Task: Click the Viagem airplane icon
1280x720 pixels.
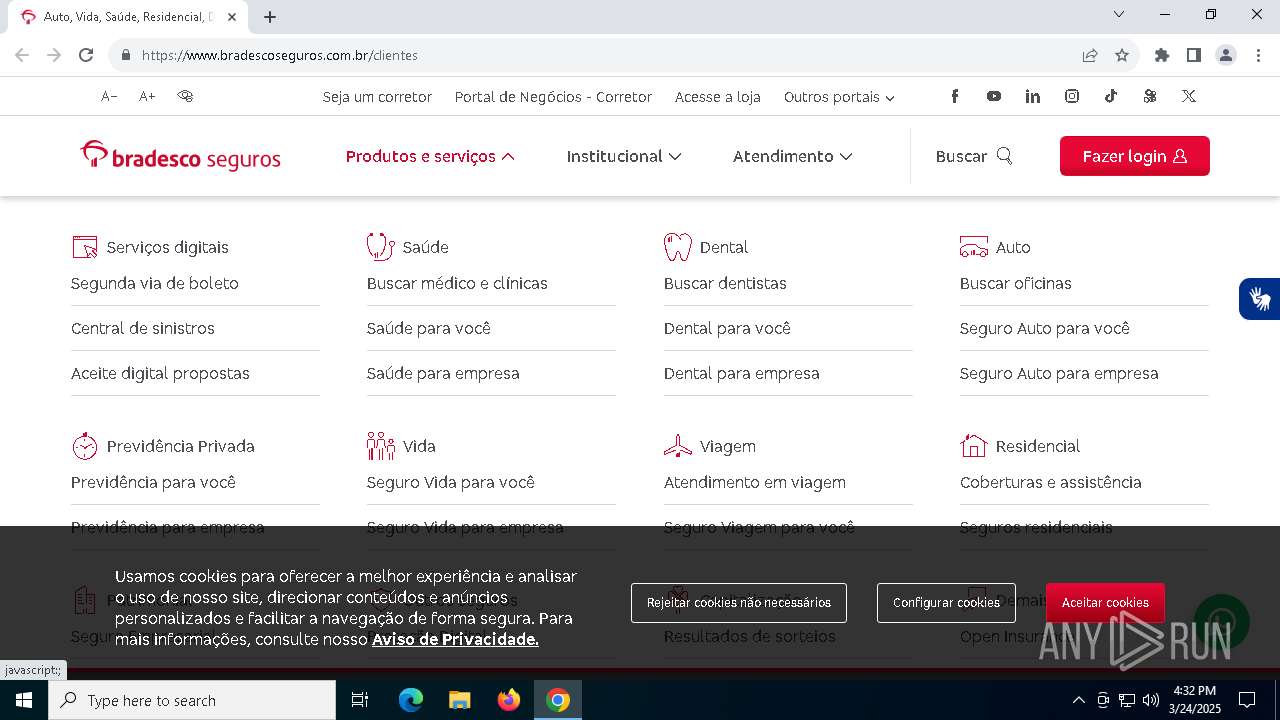Action: pos(678,446)
